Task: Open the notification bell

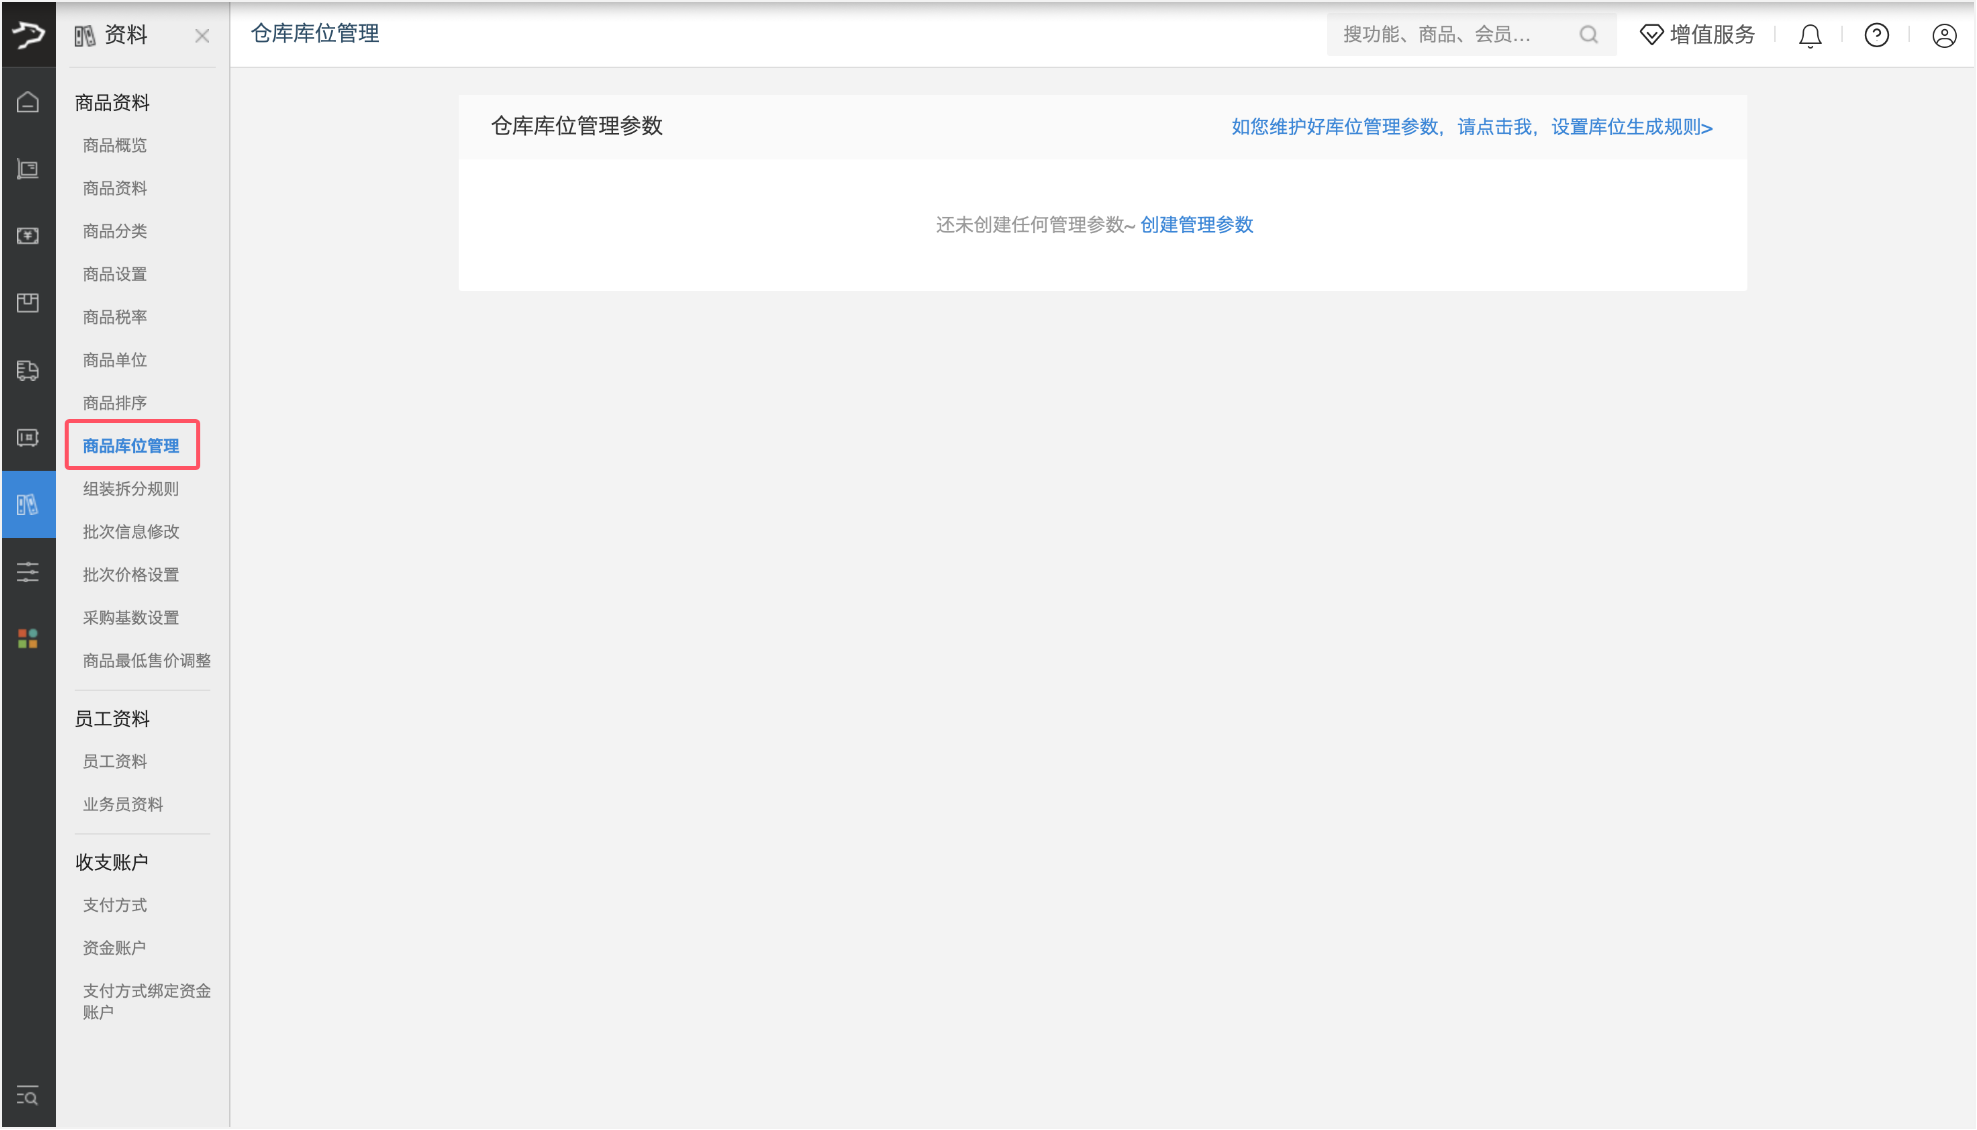Action: tap(1809, 35)
